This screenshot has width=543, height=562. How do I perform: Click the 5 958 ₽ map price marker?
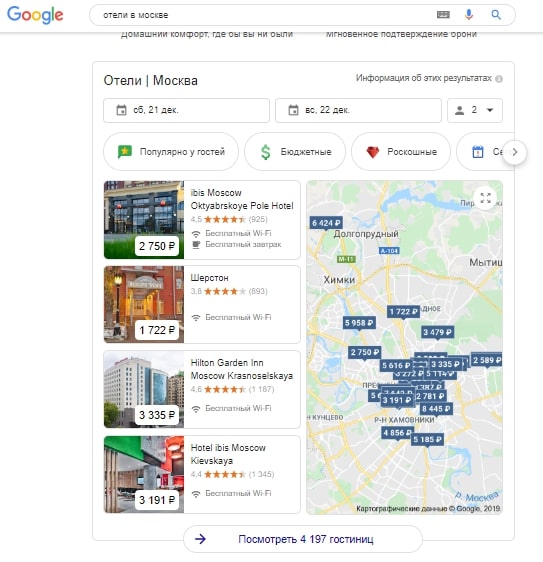click(x=359, y=323)
